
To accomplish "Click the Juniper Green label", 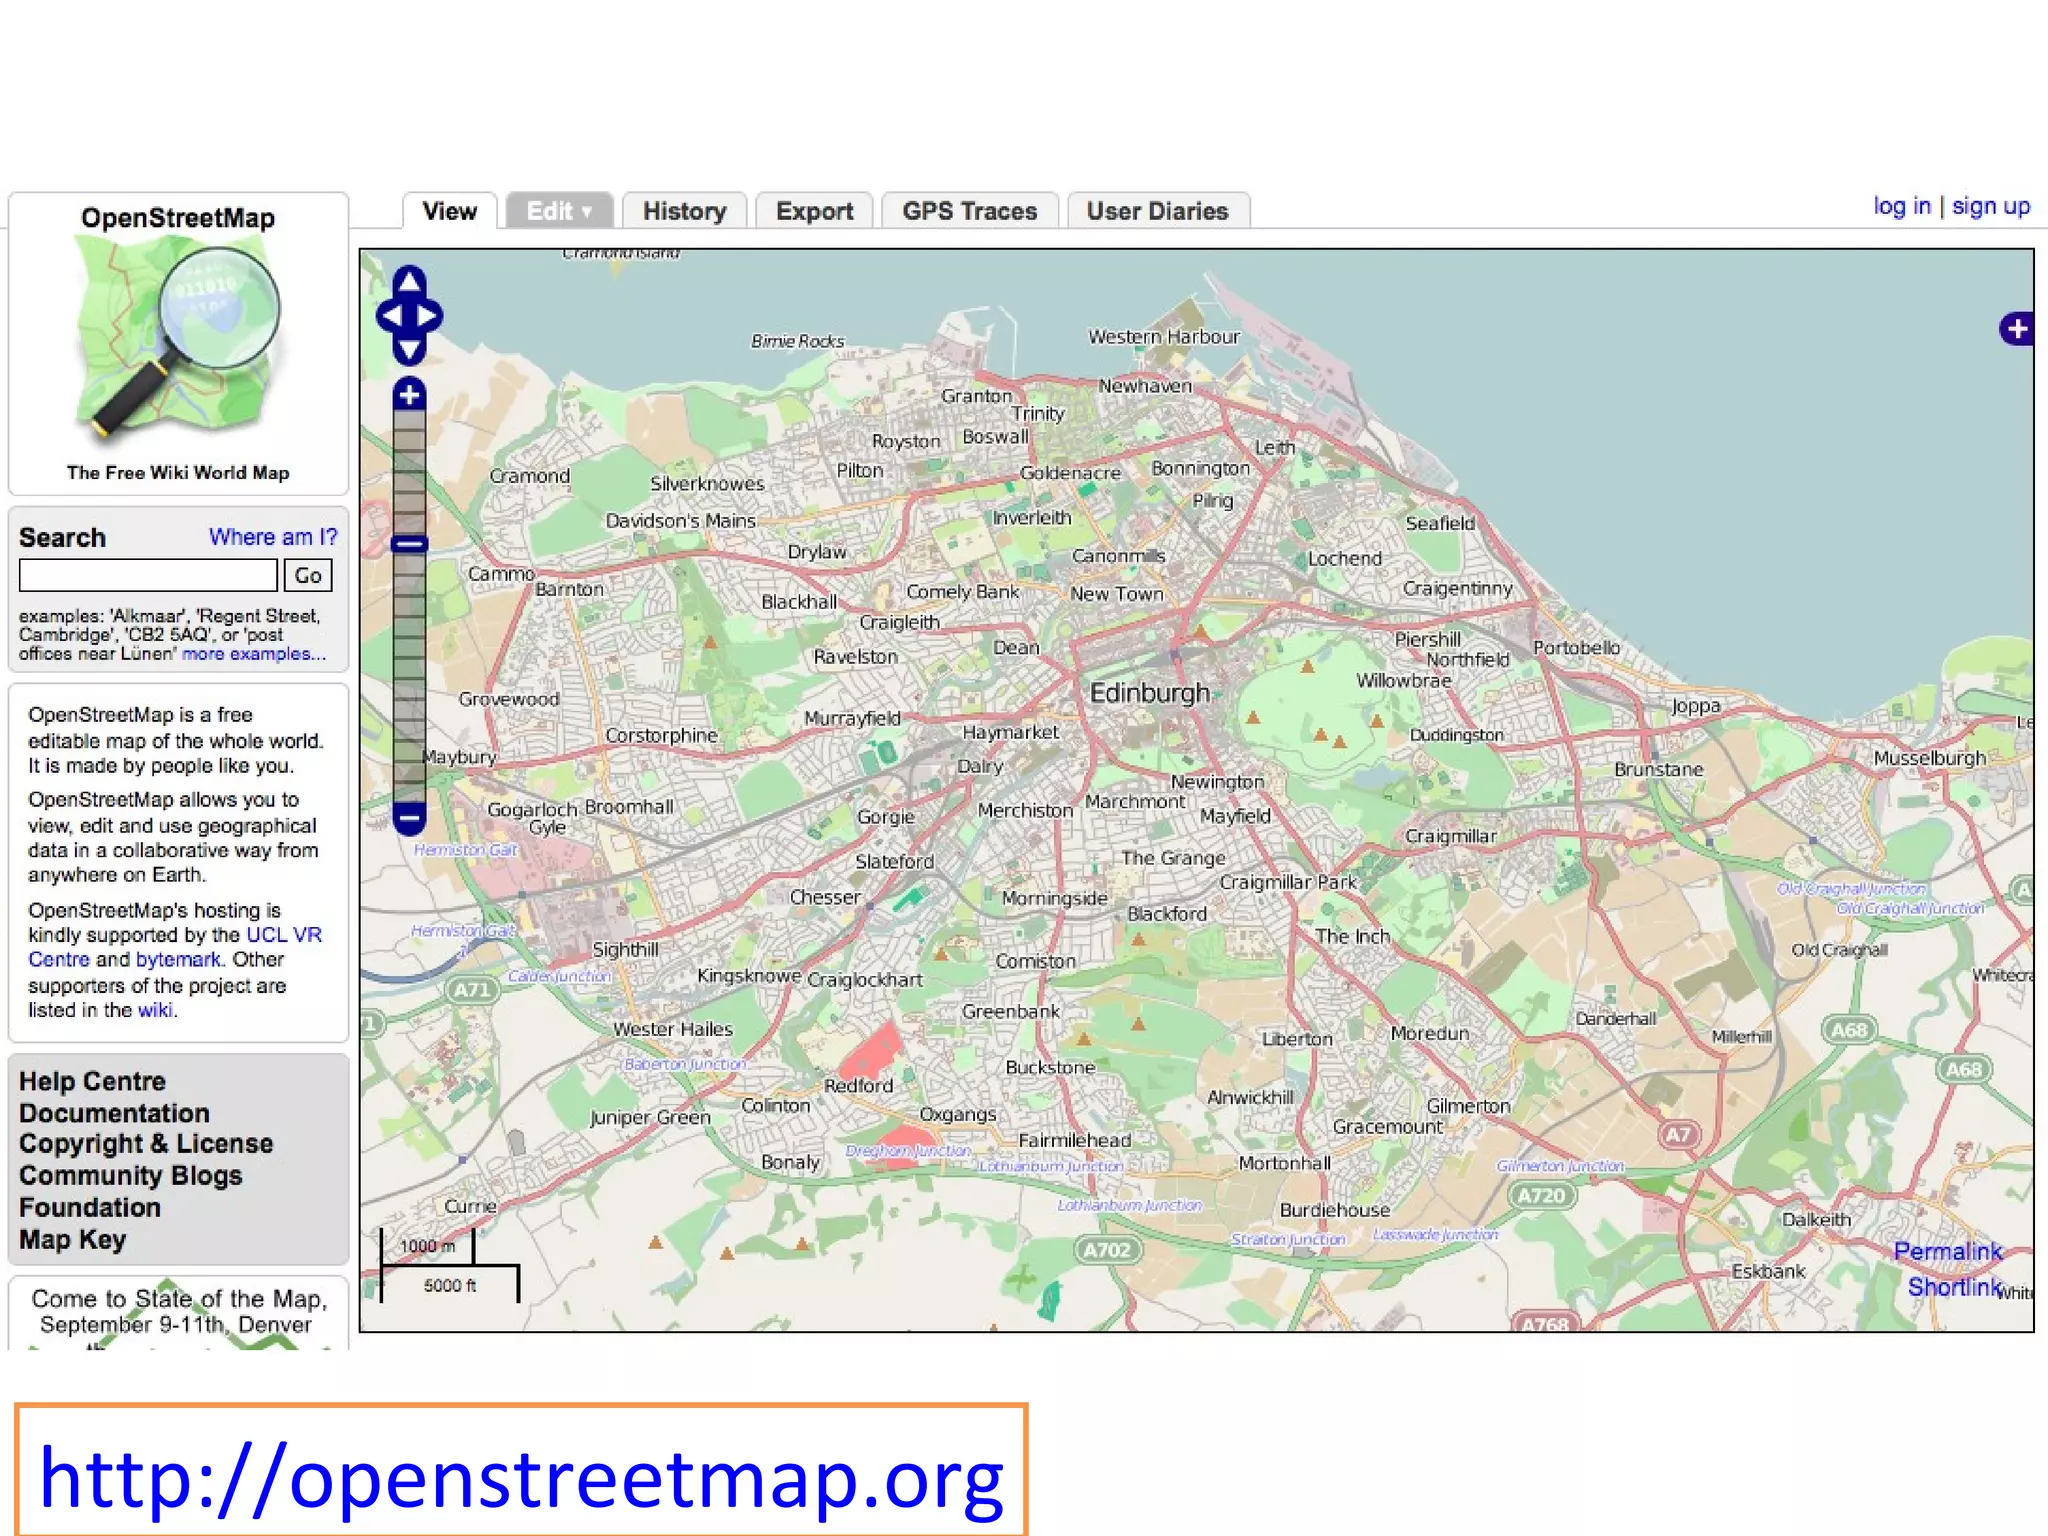I will [650, 1118].
